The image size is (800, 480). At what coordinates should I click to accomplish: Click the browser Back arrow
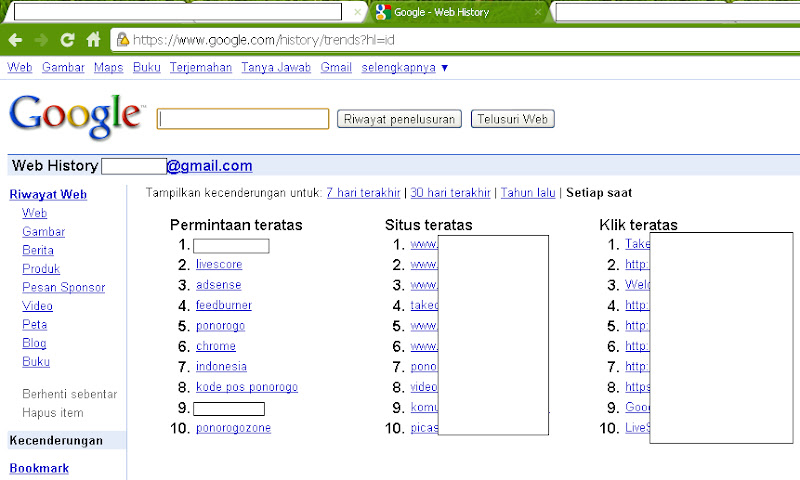point(15,40)
